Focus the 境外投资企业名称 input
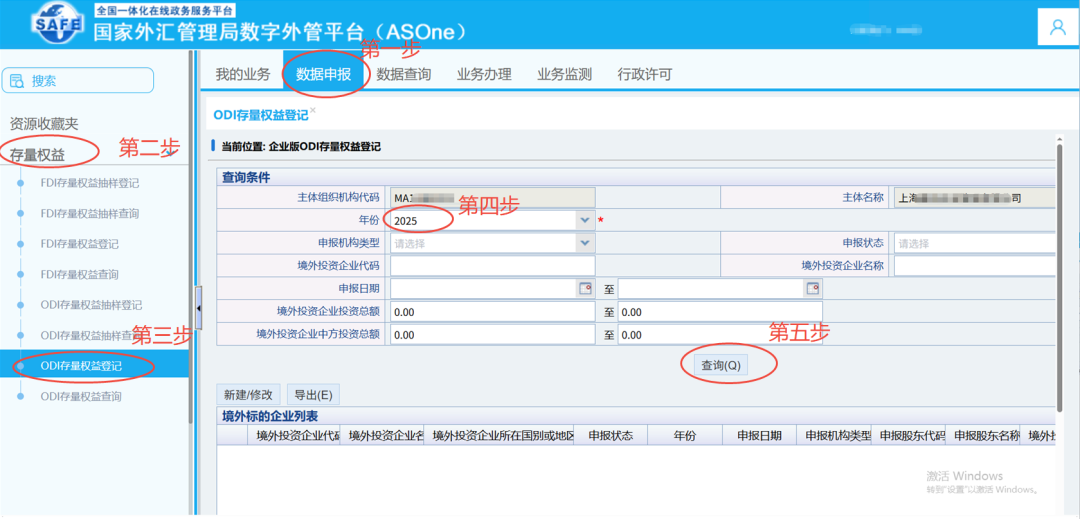Viewport: 1080px width, 519px height. point(975,266)
